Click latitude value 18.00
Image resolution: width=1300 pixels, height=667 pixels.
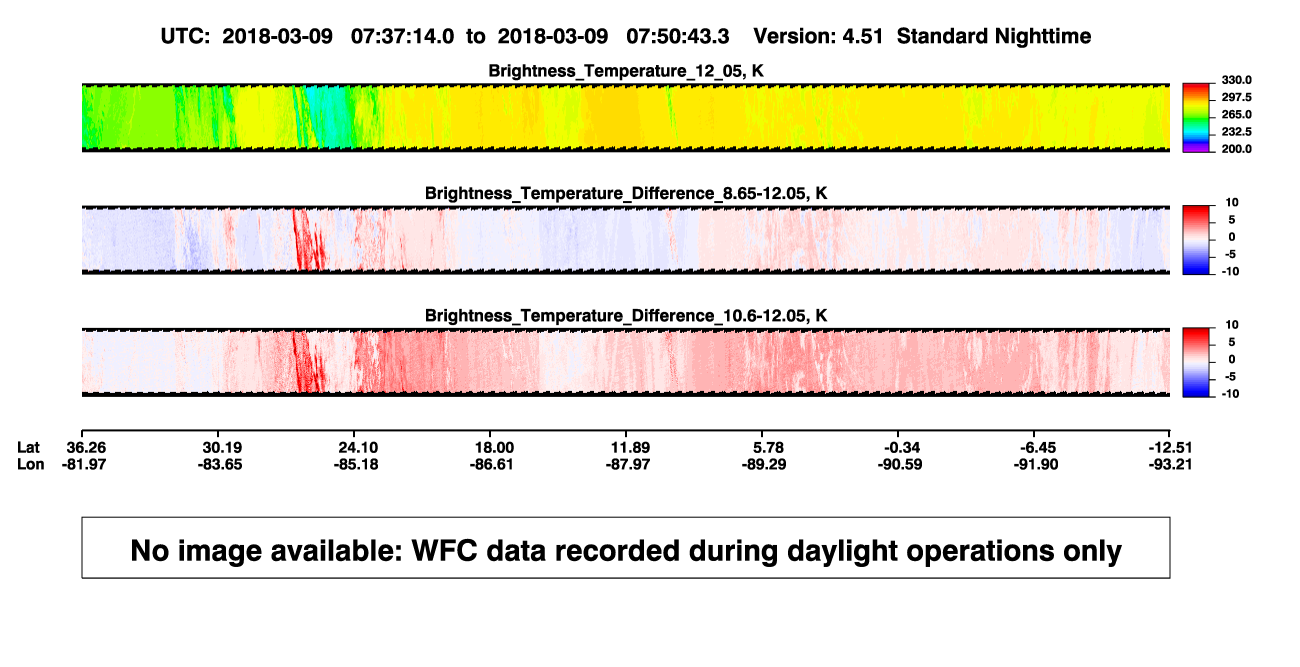[494, 447]
